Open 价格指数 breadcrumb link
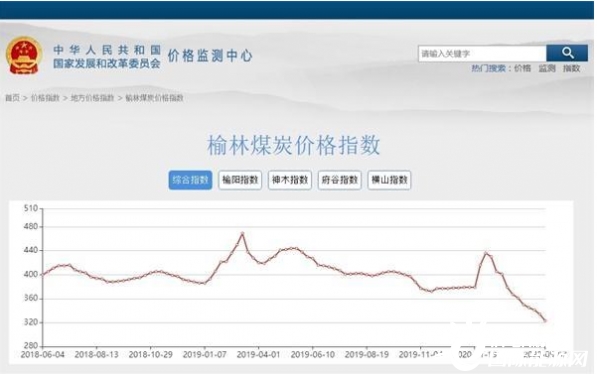This screenshot has height=374, width=597. coord(45,98)
